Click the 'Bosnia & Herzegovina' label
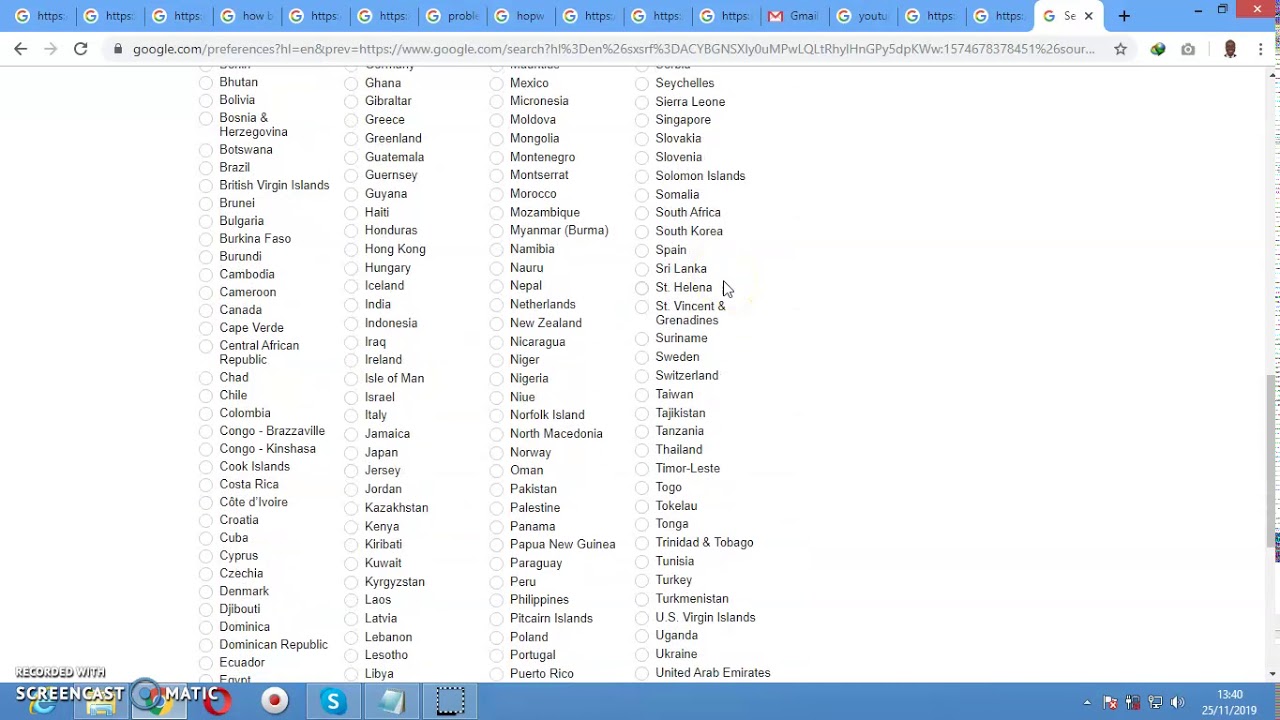Image resolution: width=1280 pixels, height=720 pixels. tap(254, 125)
